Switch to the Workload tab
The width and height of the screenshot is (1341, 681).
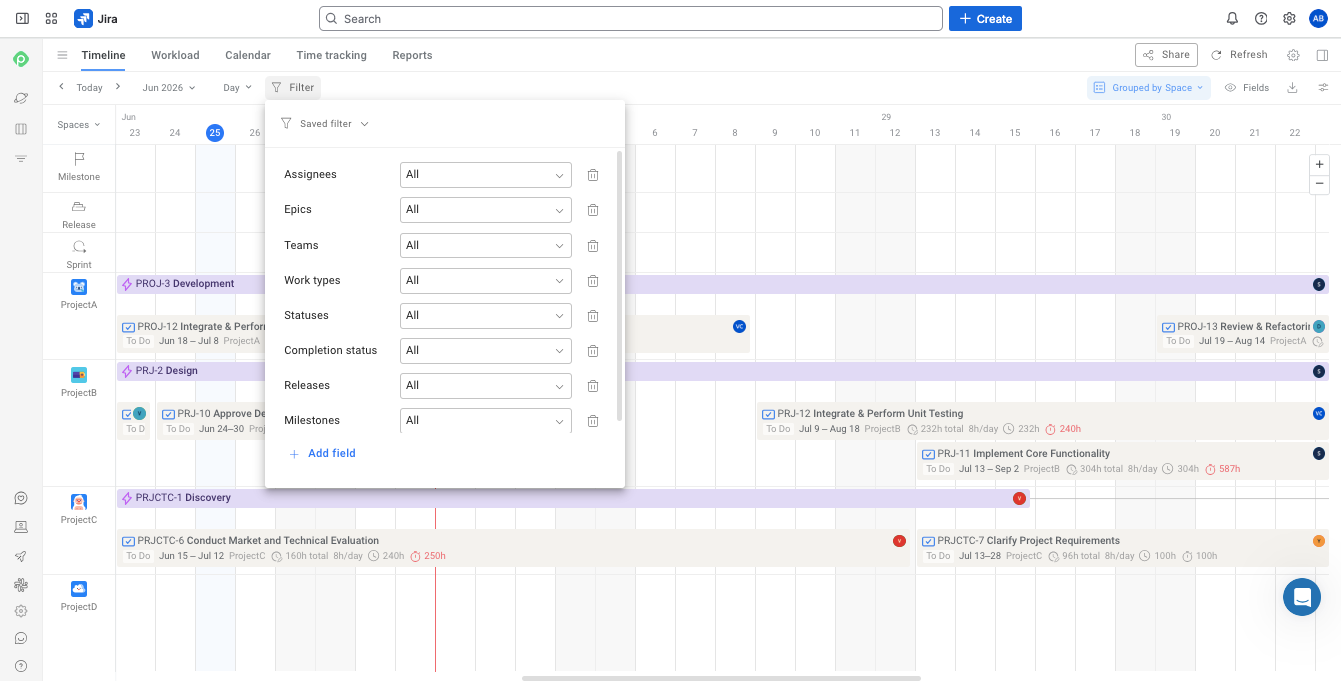click(x=175, y=55)
